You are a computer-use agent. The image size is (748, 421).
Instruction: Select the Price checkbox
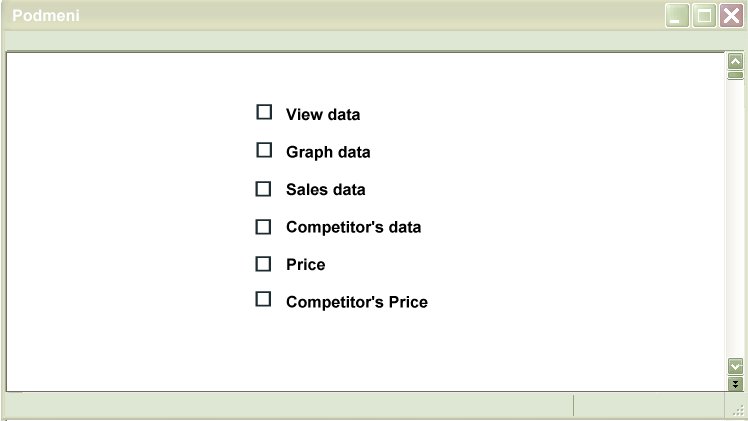tap(264, 264)
